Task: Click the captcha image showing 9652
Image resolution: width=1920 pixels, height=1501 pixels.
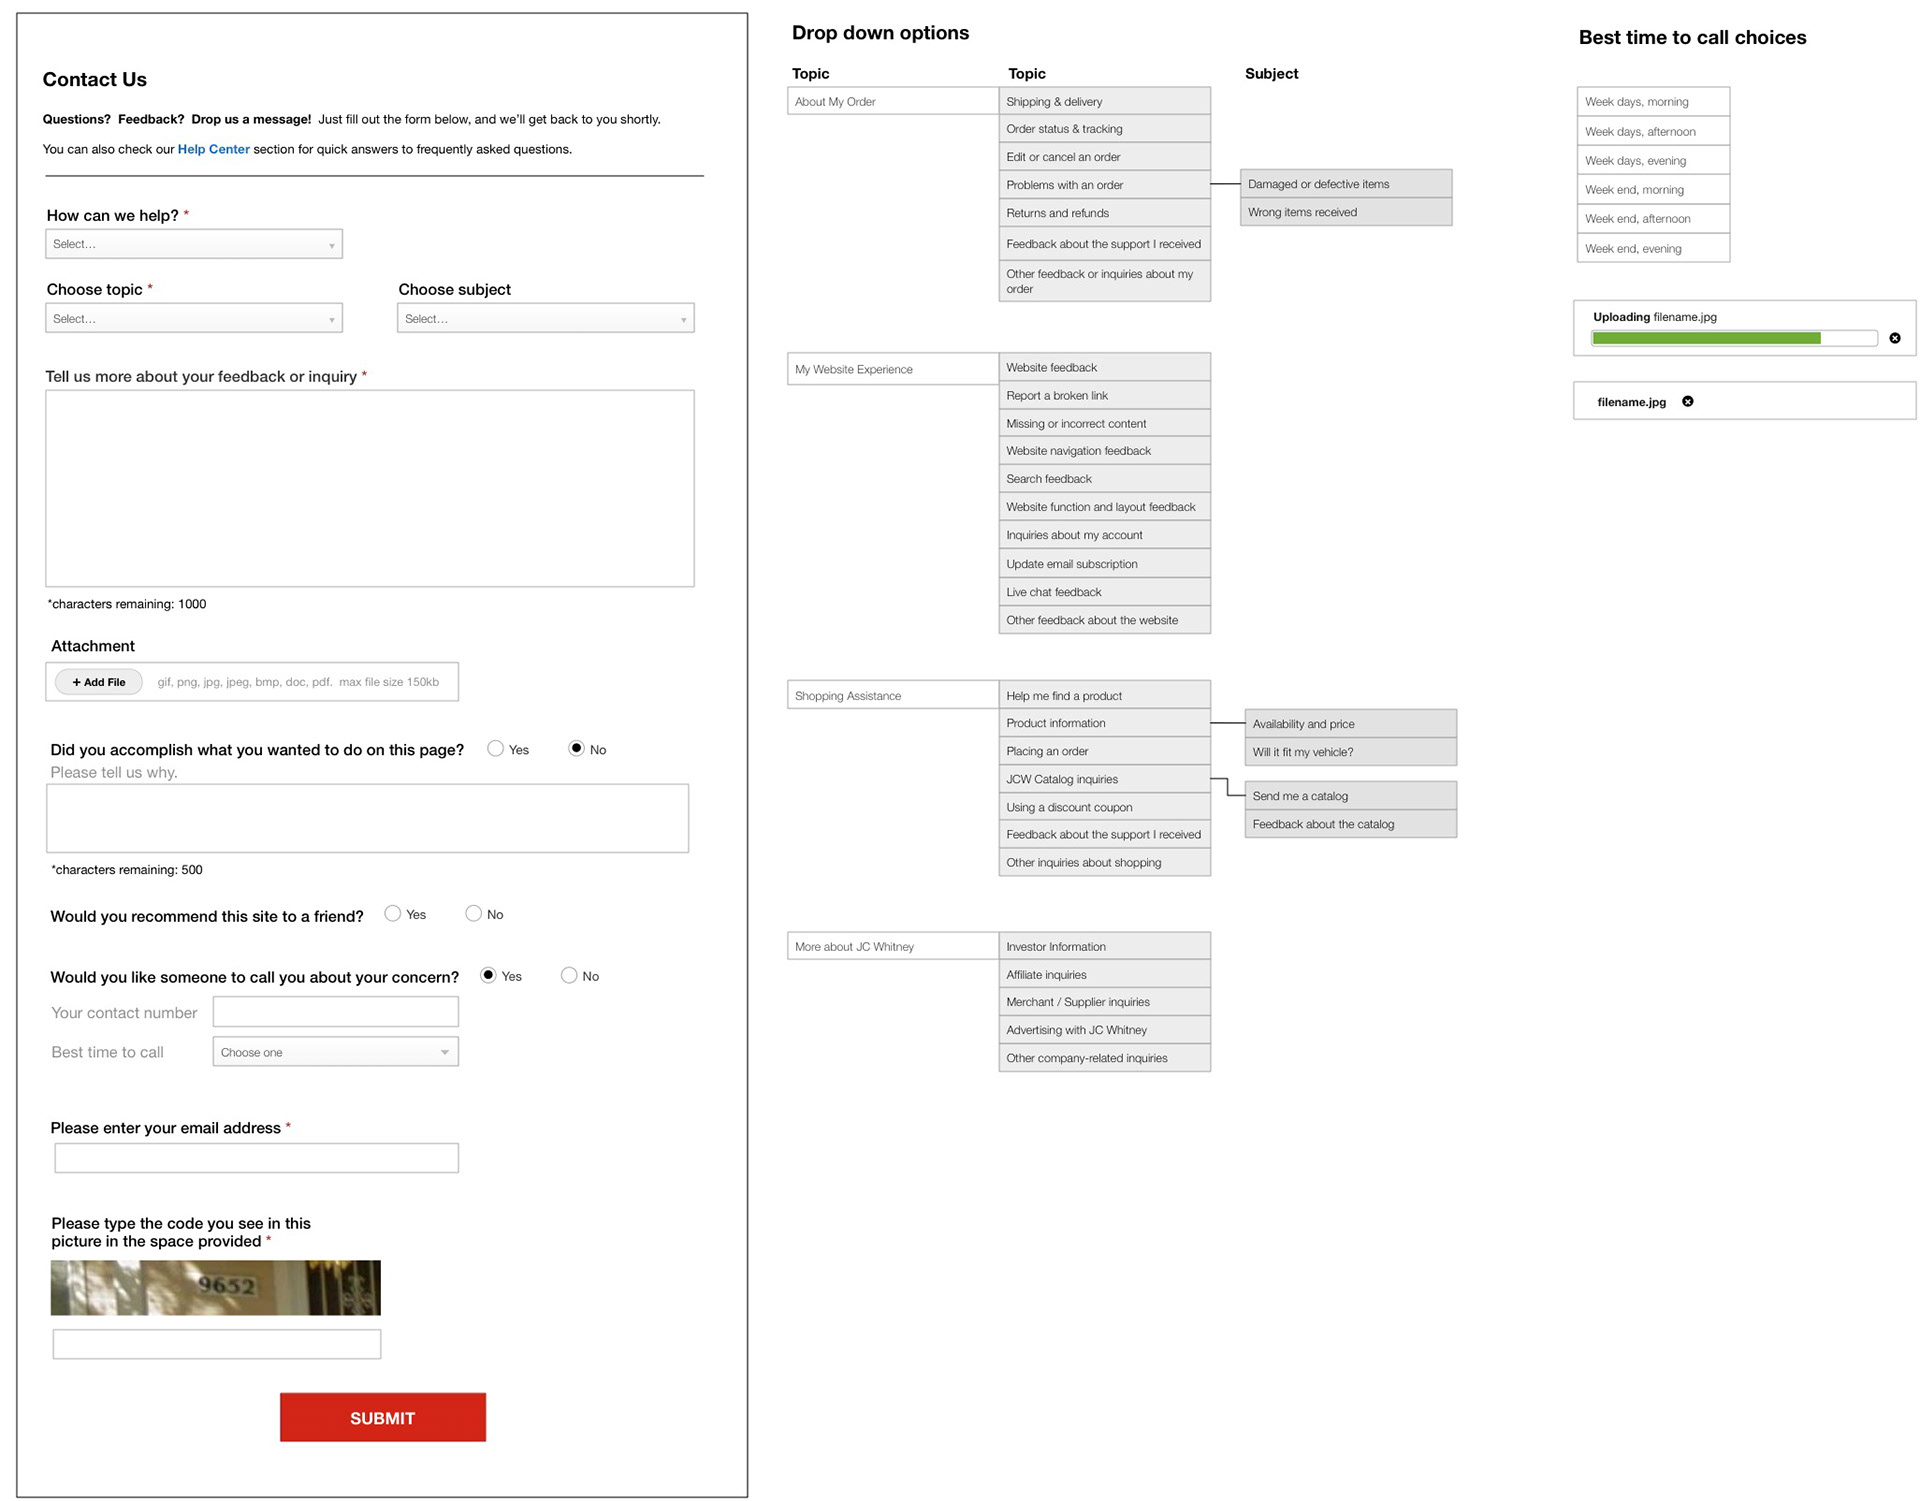Action: click(x=215, y=1287)
